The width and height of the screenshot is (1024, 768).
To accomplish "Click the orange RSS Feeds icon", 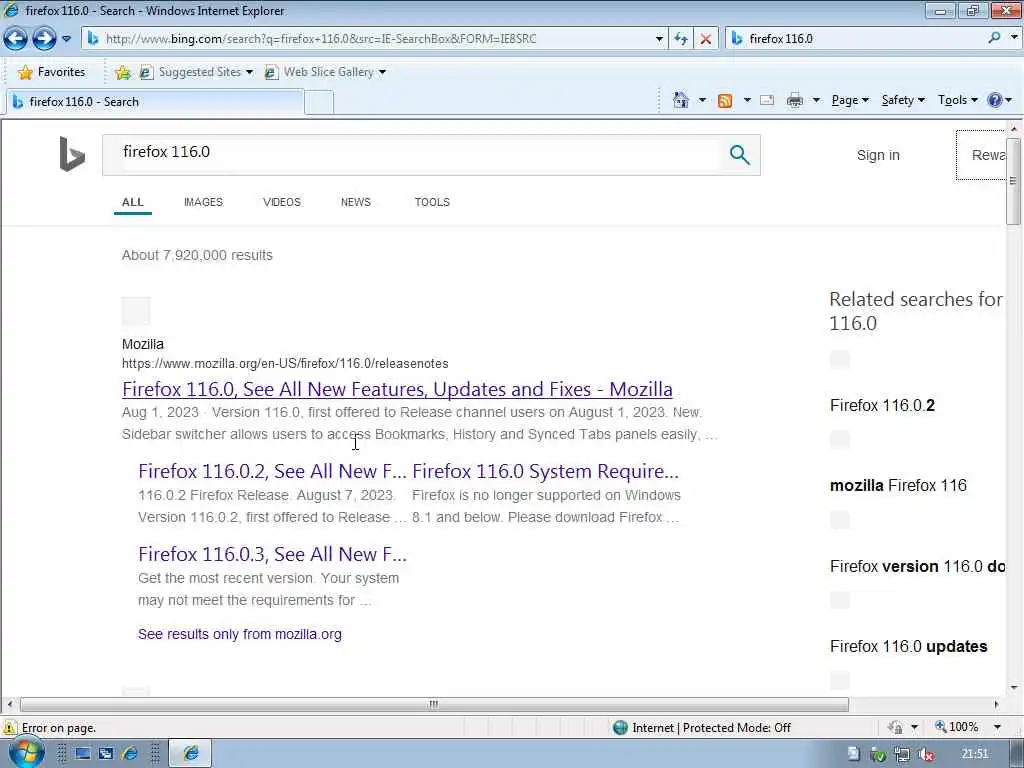I will click(725, 101).
